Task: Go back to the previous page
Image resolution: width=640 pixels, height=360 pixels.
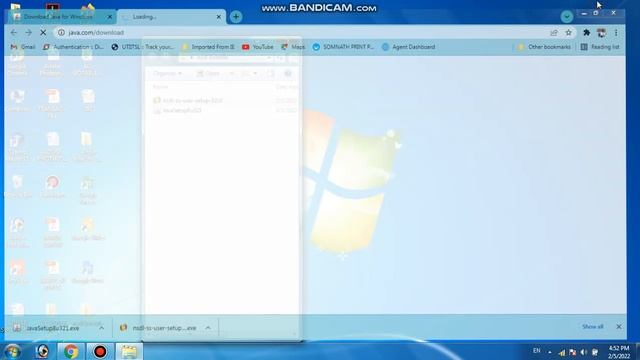Action: 13,32
